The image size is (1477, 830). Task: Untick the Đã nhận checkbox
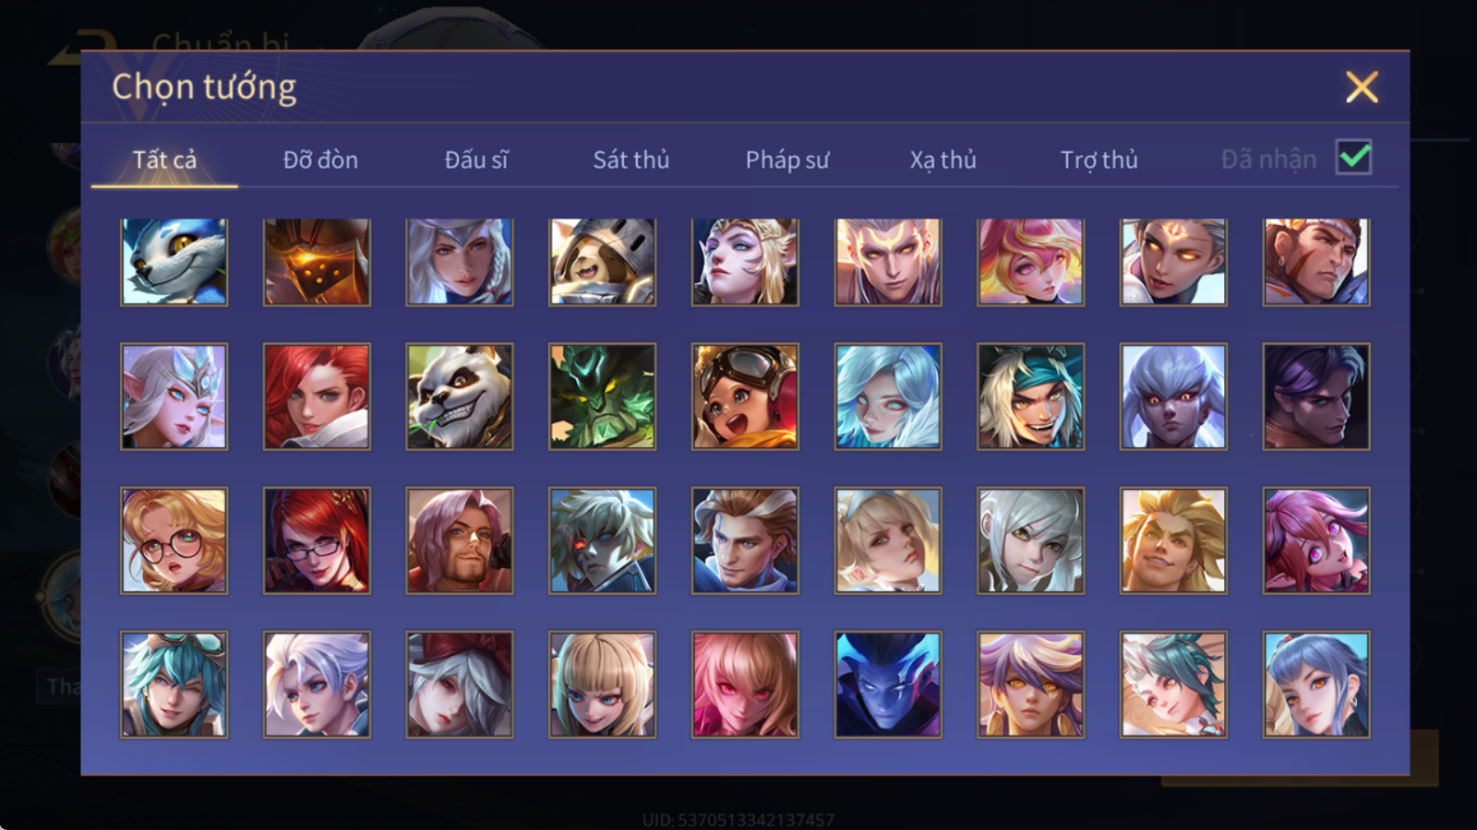tap(1354, 158)
